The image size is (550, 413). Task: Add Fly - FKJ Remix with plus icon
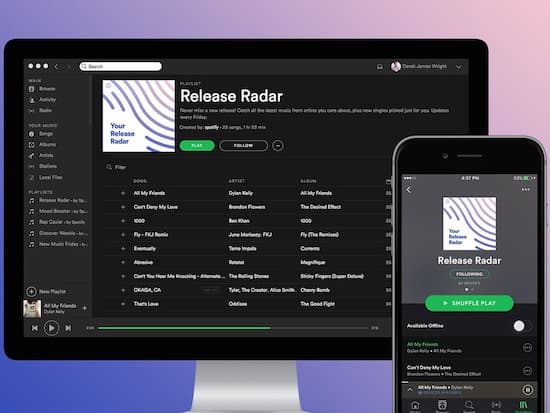(x=123, y=235)
